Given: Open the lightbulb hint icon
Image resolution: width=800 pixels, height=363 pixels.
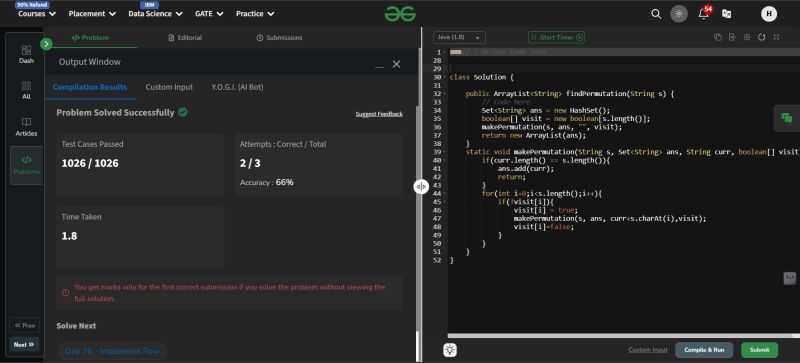Looking at the screenshot, I should click(x=450, y=350).
